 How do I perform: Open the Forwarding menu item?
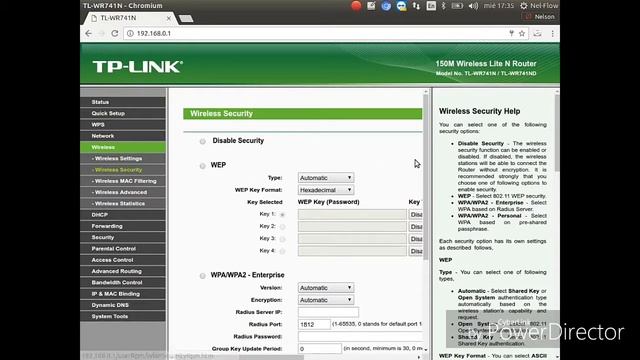click(123, 226)
